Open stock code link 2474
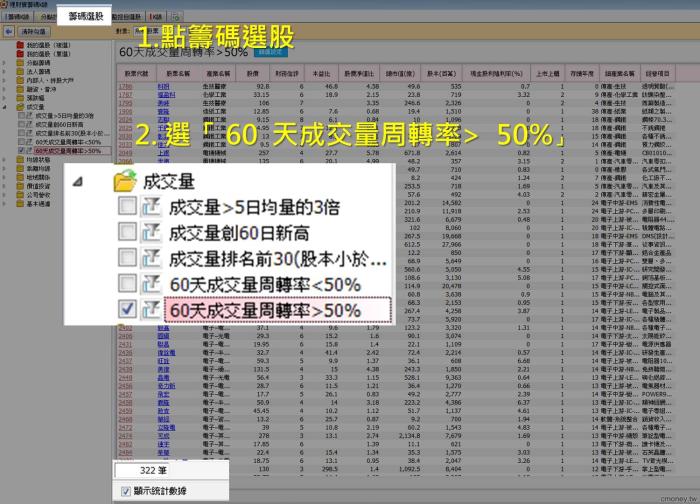 (x=125, y=436)
